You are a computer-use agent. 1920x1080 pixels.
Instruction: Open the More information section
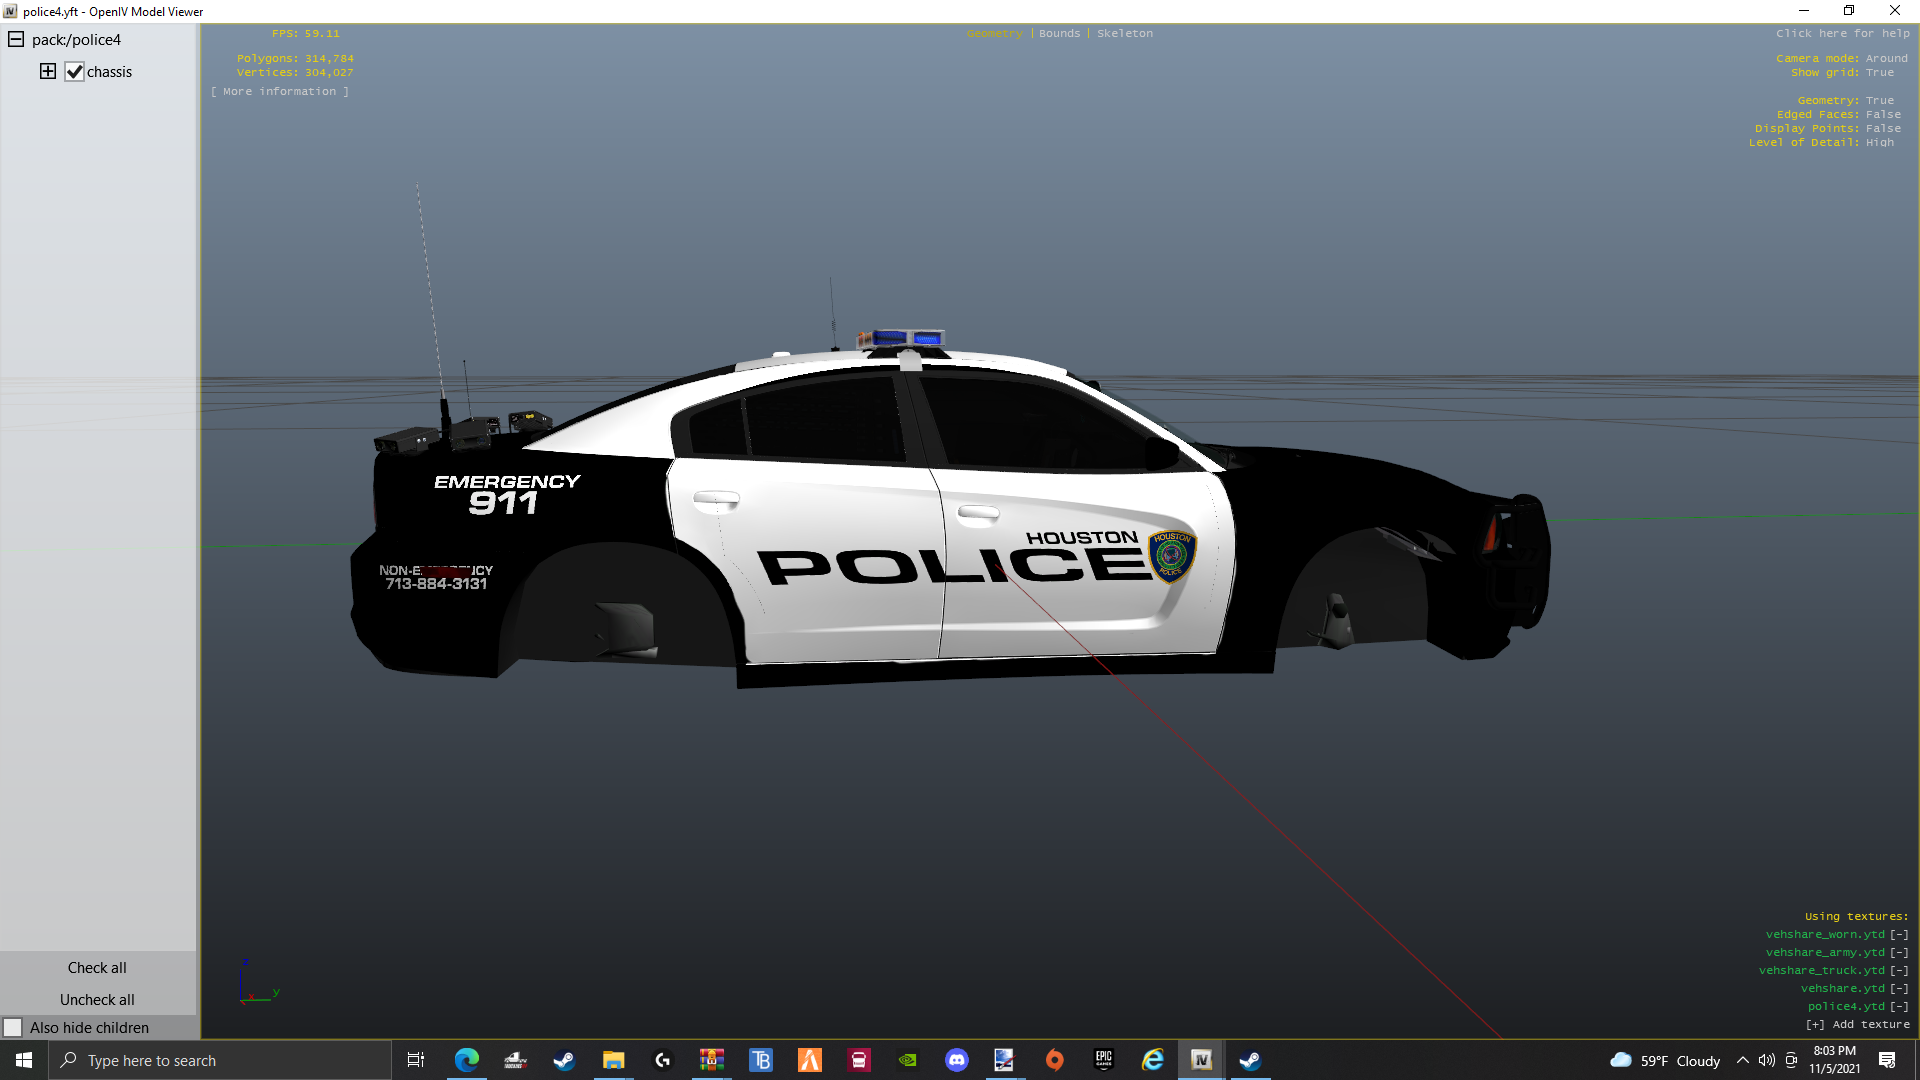(x=280, y=91)
